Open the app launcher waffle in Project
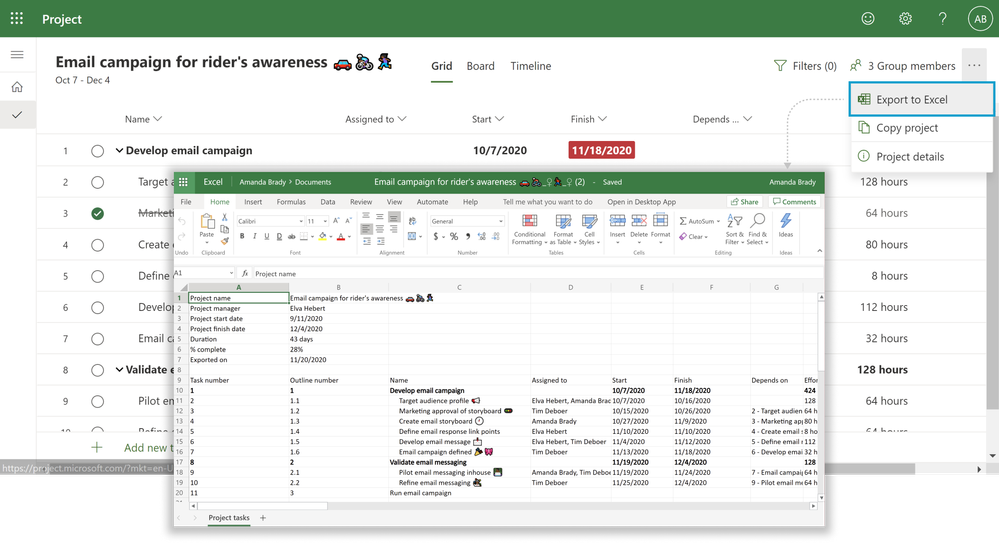 tap(17, 18)
